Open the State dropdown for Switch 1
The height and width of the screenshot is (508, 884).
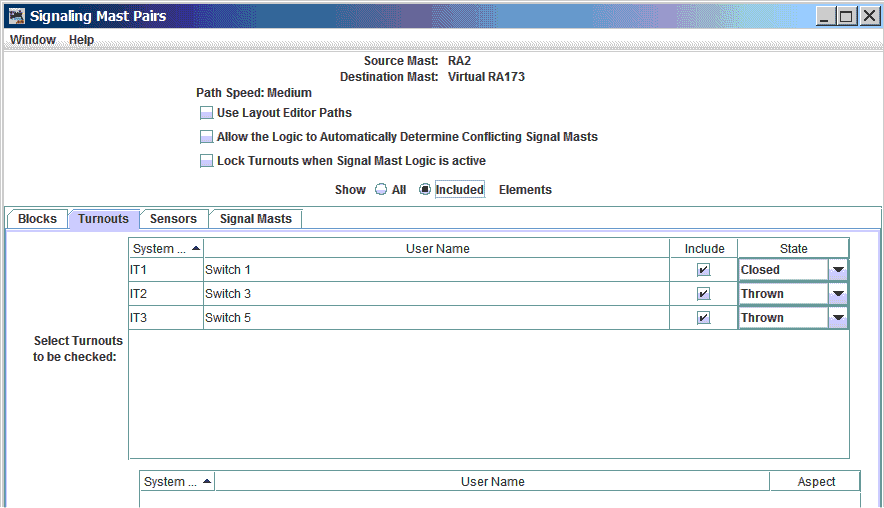pyautogui.click(x=838, y=270)
